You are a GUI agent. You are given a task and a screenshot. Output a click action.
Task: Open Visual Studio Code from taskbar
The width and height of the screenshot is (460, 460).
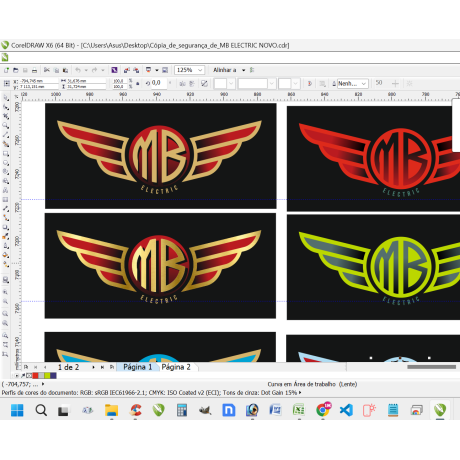point(346,410)
